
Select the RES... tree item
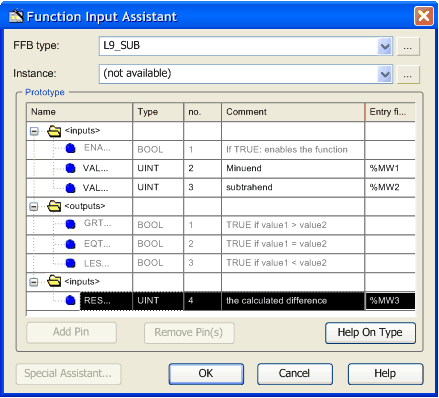[x=97, y=301]
